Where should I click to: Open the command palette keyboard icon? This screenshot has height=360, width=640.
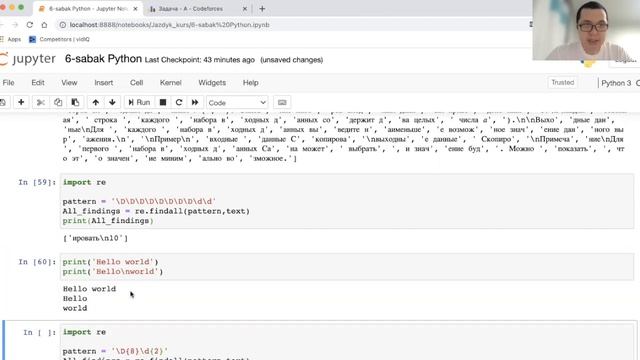click(x=282, y=102)
